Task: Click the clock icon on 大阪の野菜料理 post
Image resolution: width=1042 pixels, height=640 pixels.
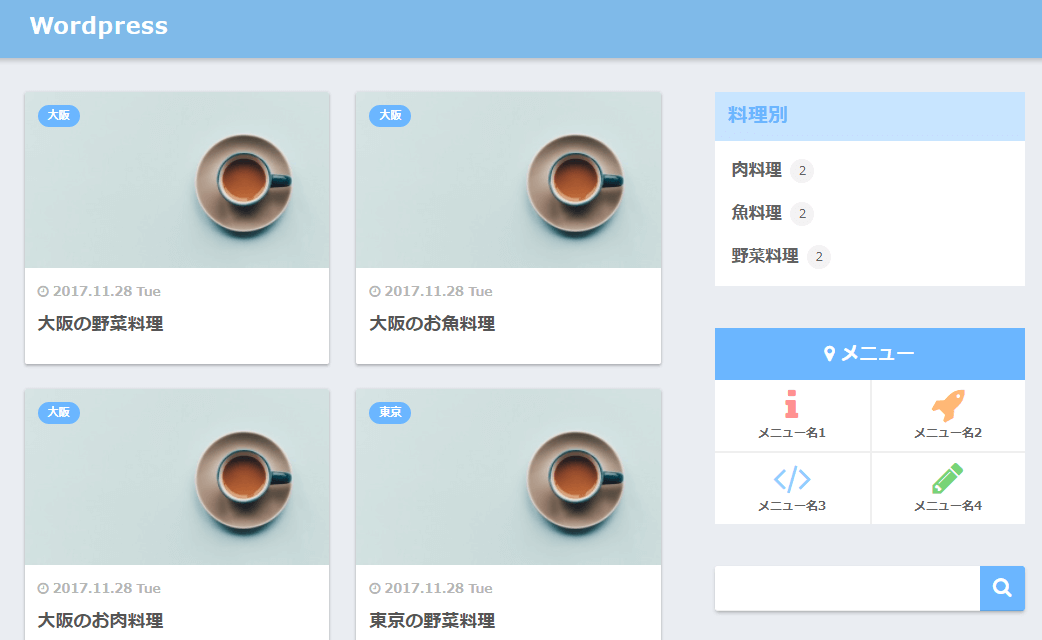Action: tap(43, 292)
